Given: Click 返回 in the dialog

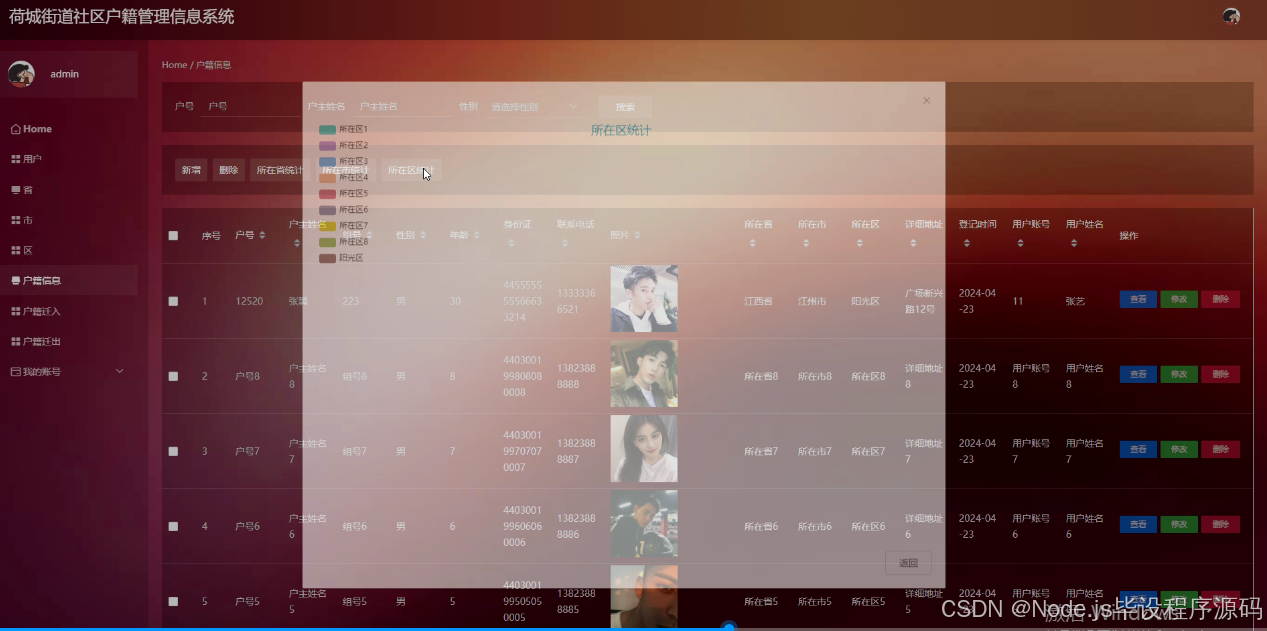Looking at the screenshot, I should 908,563.
